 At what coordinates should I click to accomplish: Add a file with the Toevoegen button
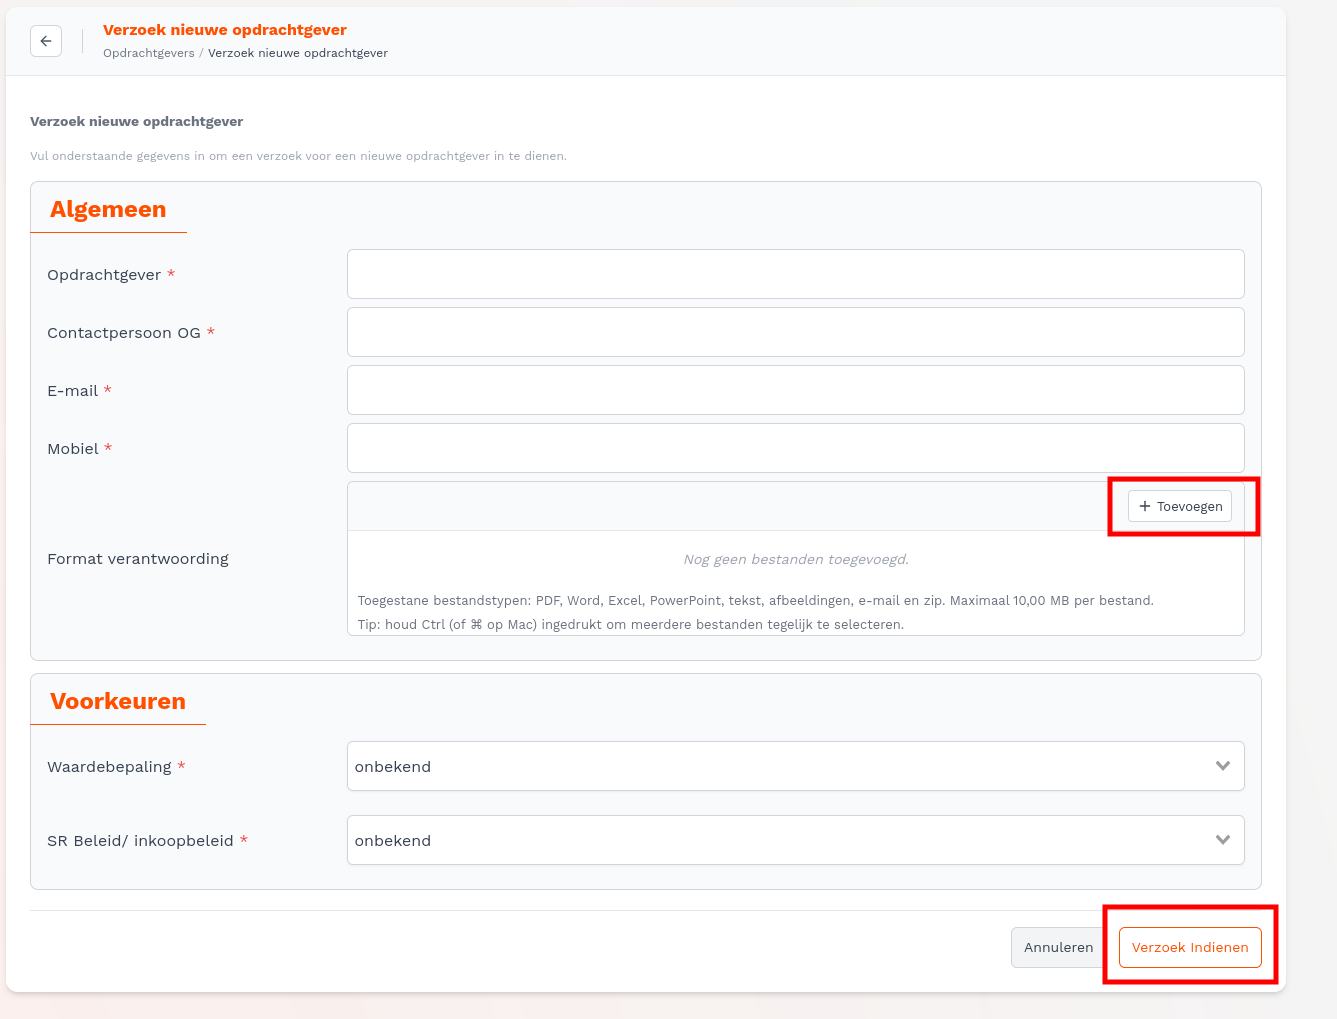tap(1180, 506)
